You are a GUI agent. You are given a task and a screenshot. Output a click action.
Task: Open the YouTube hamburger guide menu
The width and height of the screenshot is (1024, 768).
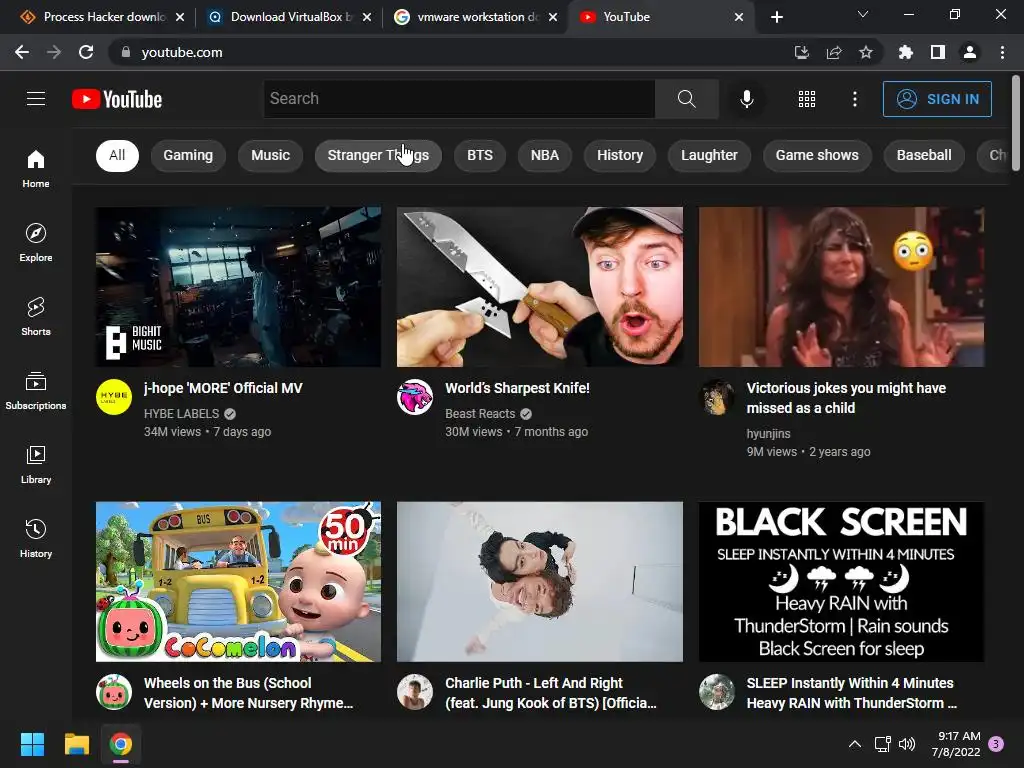[x=36, y=99]
